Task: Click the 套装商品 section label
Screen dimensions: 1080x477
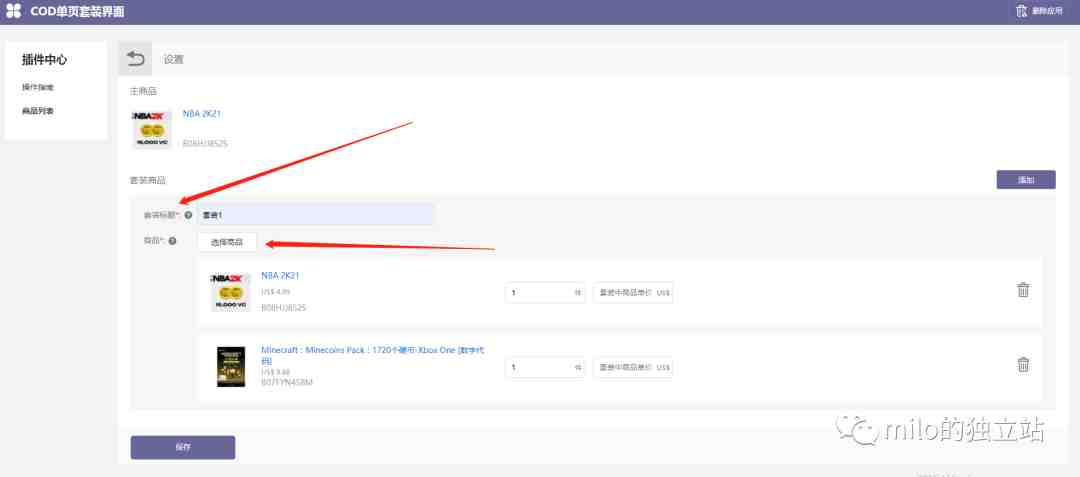Action: [148, 180]
